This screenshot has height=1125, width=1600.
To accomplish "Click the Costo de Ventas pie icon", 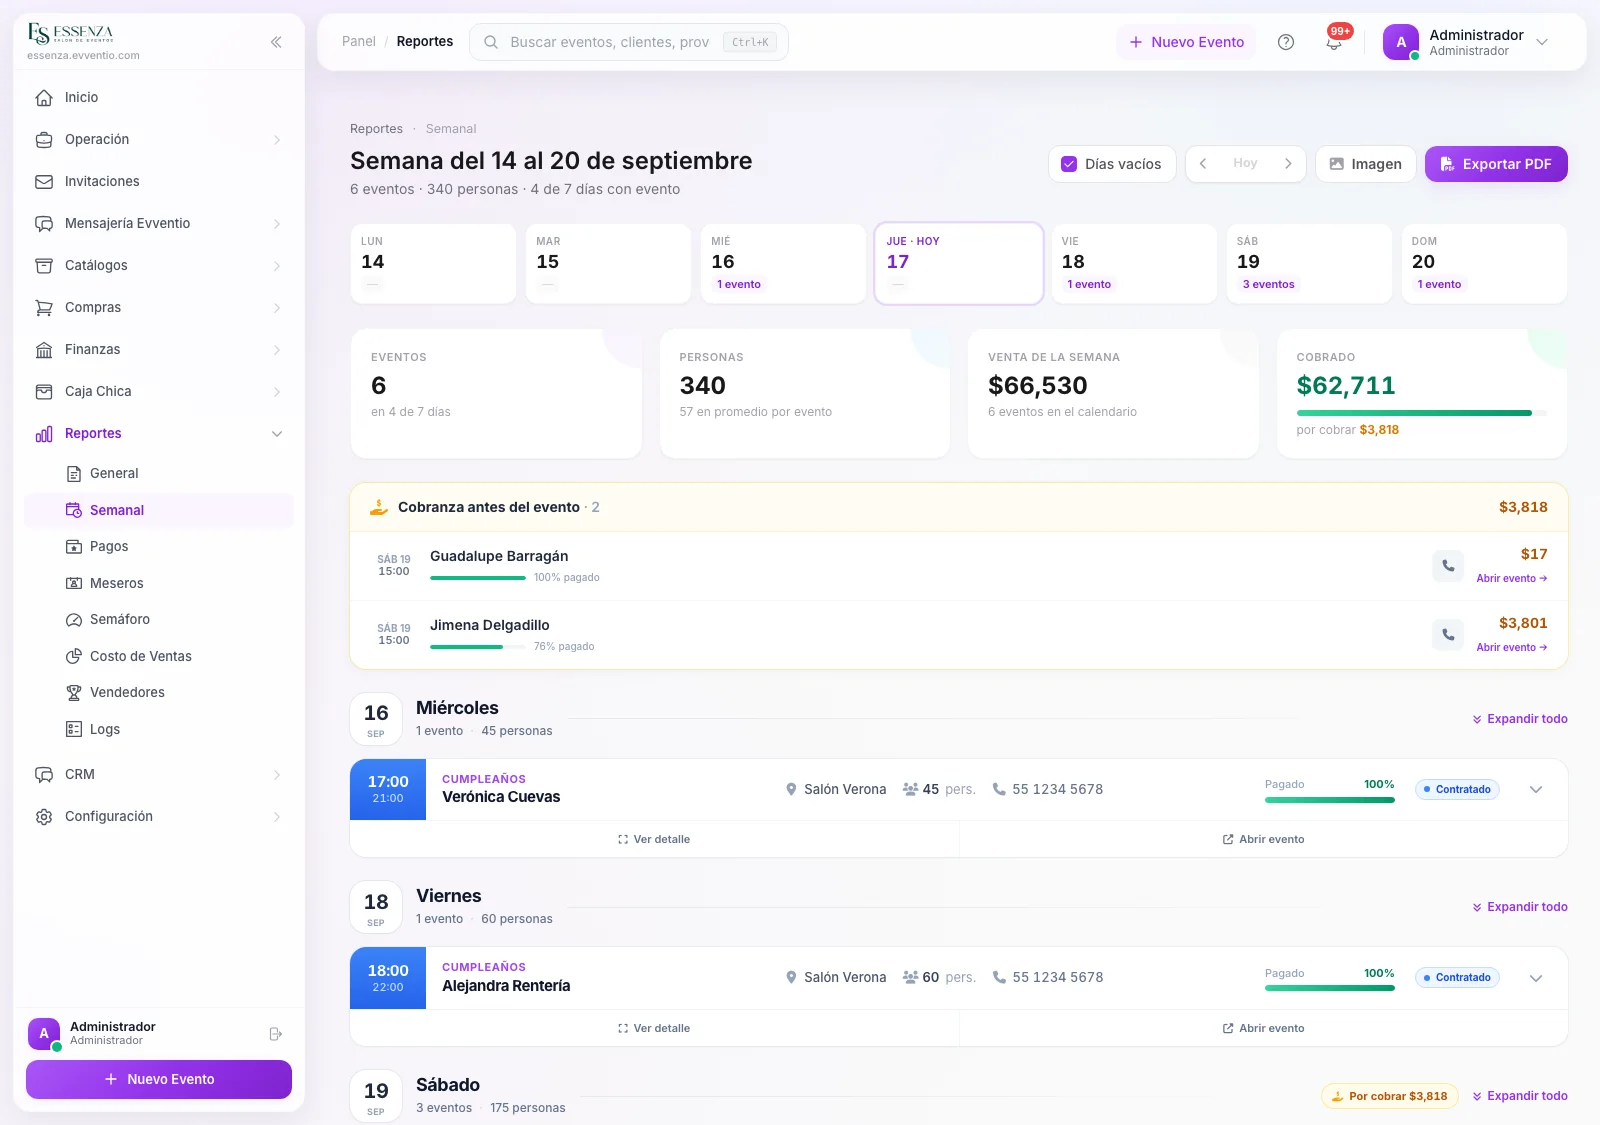I will point(74,657).
